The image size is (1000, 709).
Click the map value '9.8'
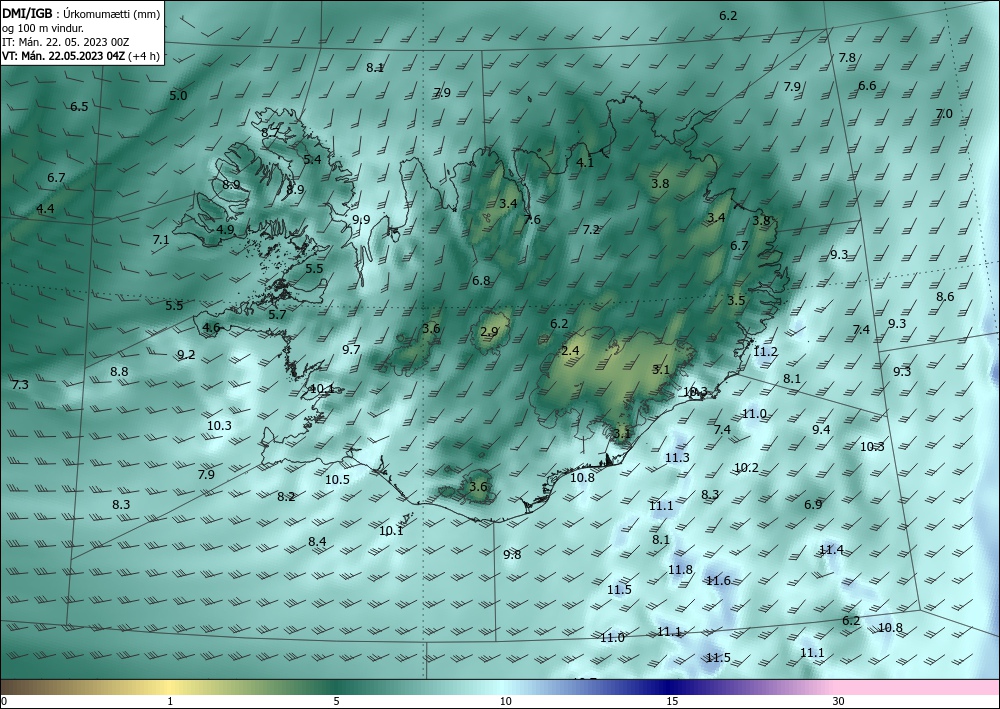[x=511, y=554]
